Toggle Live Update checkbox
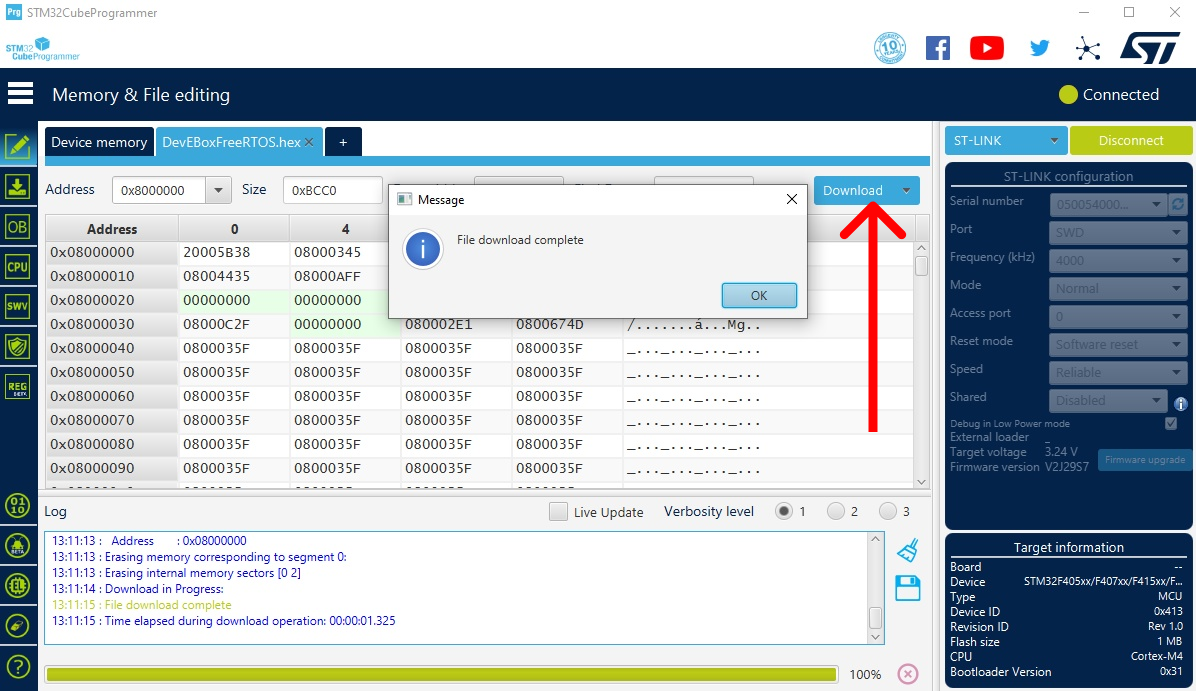1196x691 pixels. coord(558,512)
